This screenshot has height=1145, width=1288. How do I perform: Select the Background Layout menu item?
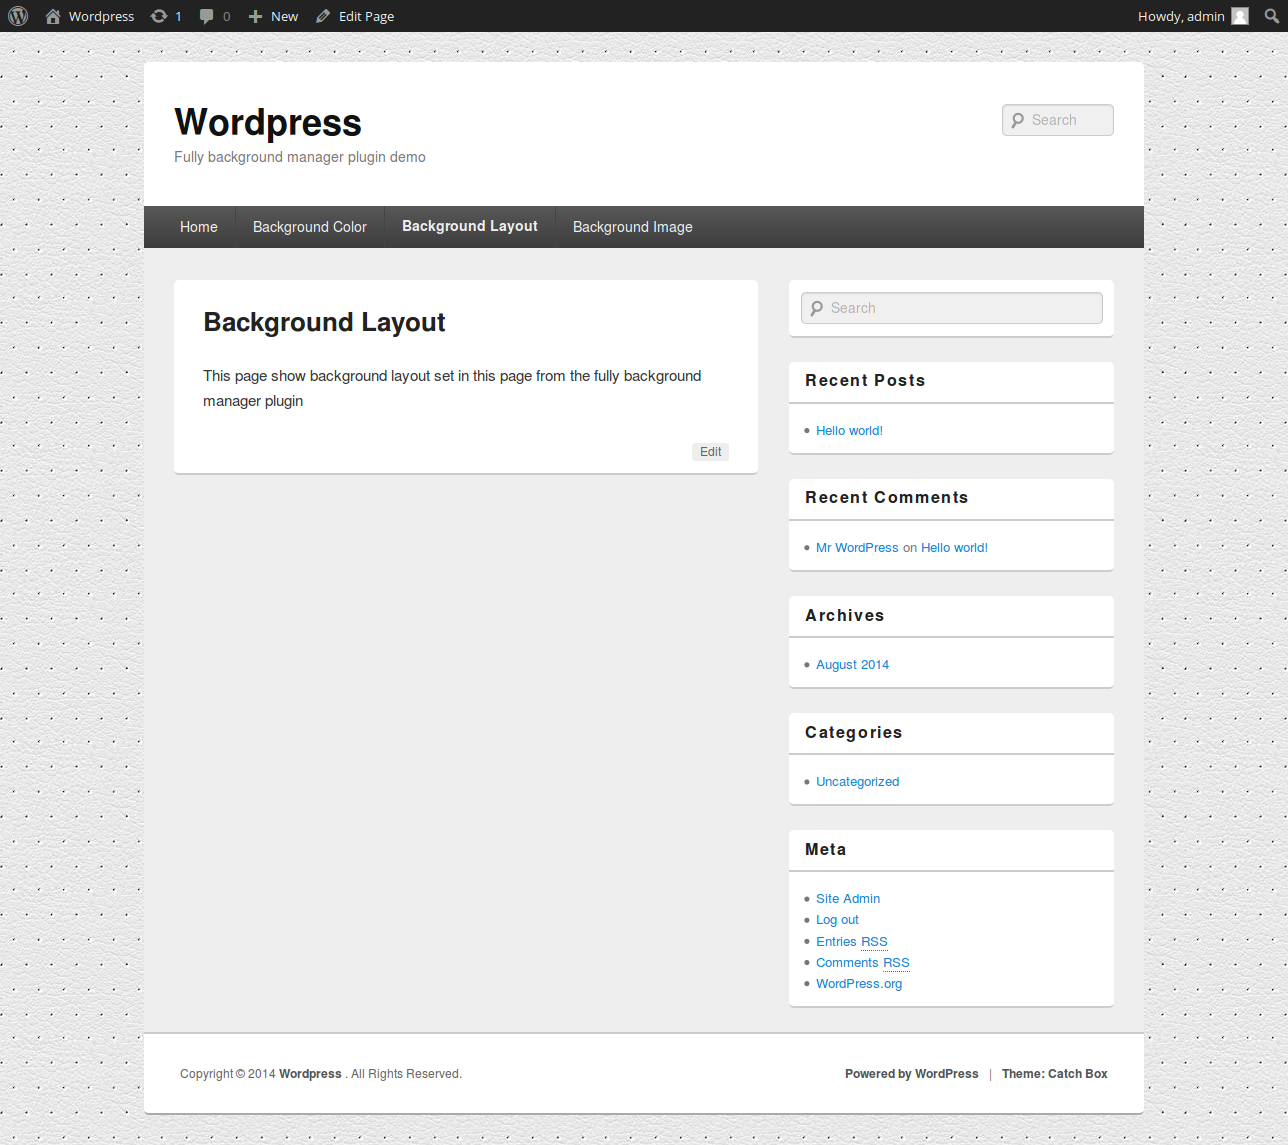470,226
